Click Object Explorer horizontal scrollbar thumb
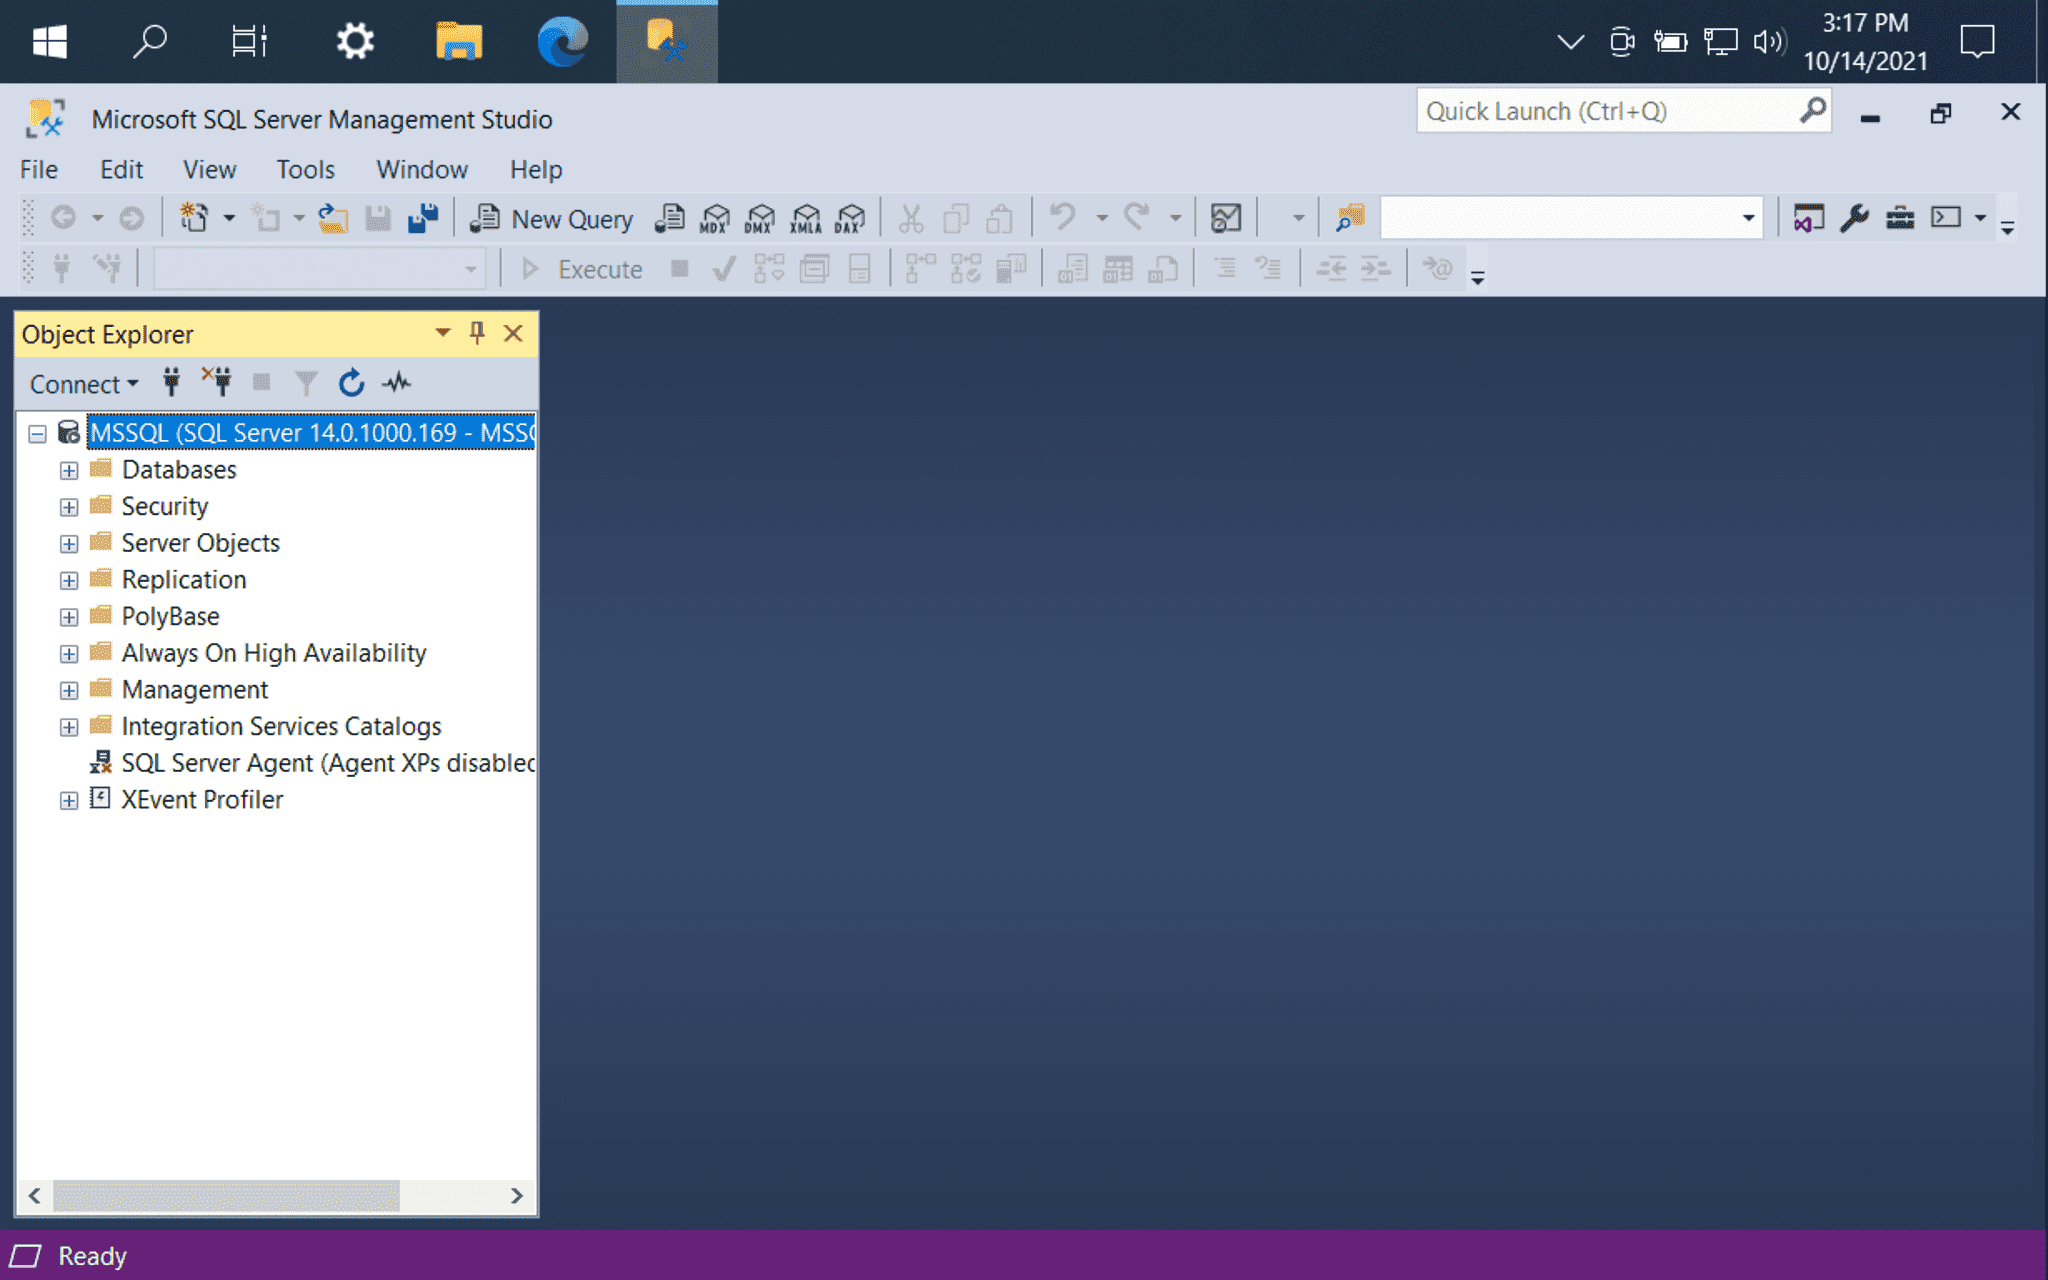The image size is (2048, 1280). point(226,1196)
